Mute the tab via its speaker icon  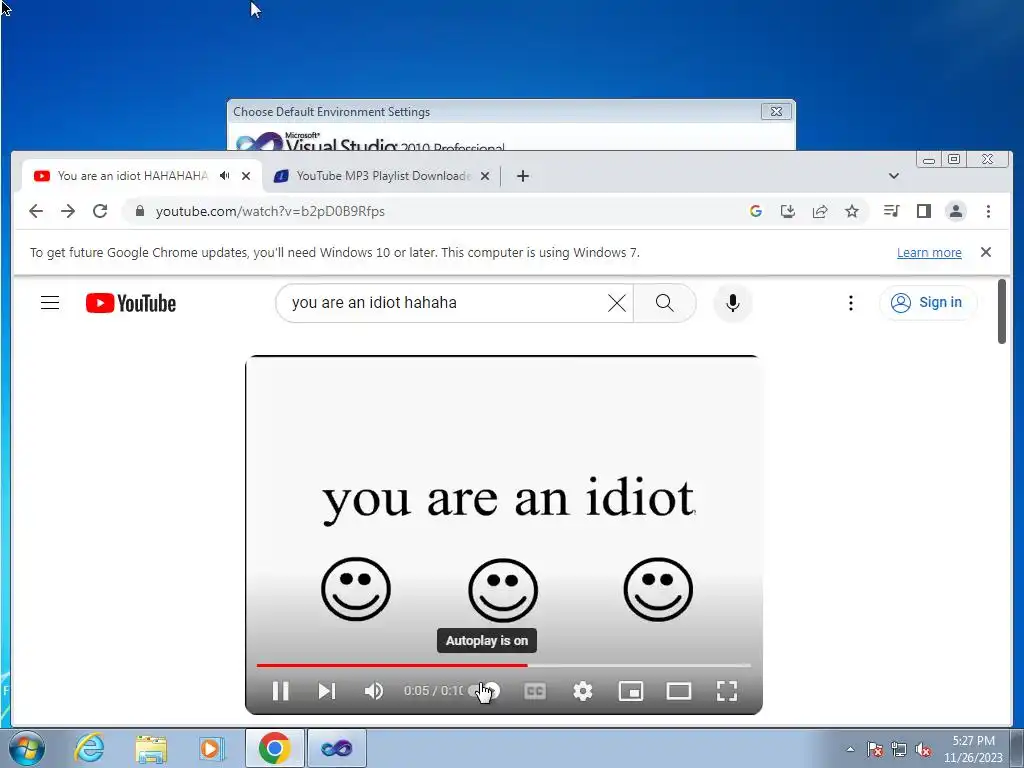pyautogui.click(x=225, y=176)
